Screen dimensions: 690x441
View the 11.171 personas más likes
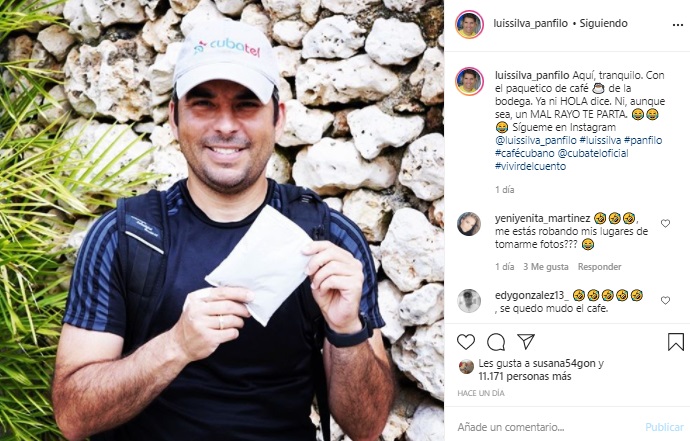click(525, 376)
